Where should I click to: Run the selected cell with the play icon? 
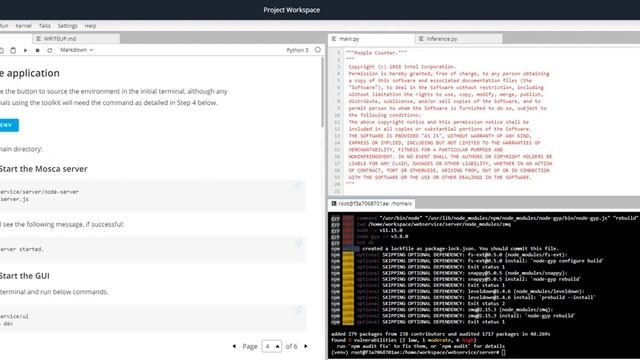click(x=25, y=50)
